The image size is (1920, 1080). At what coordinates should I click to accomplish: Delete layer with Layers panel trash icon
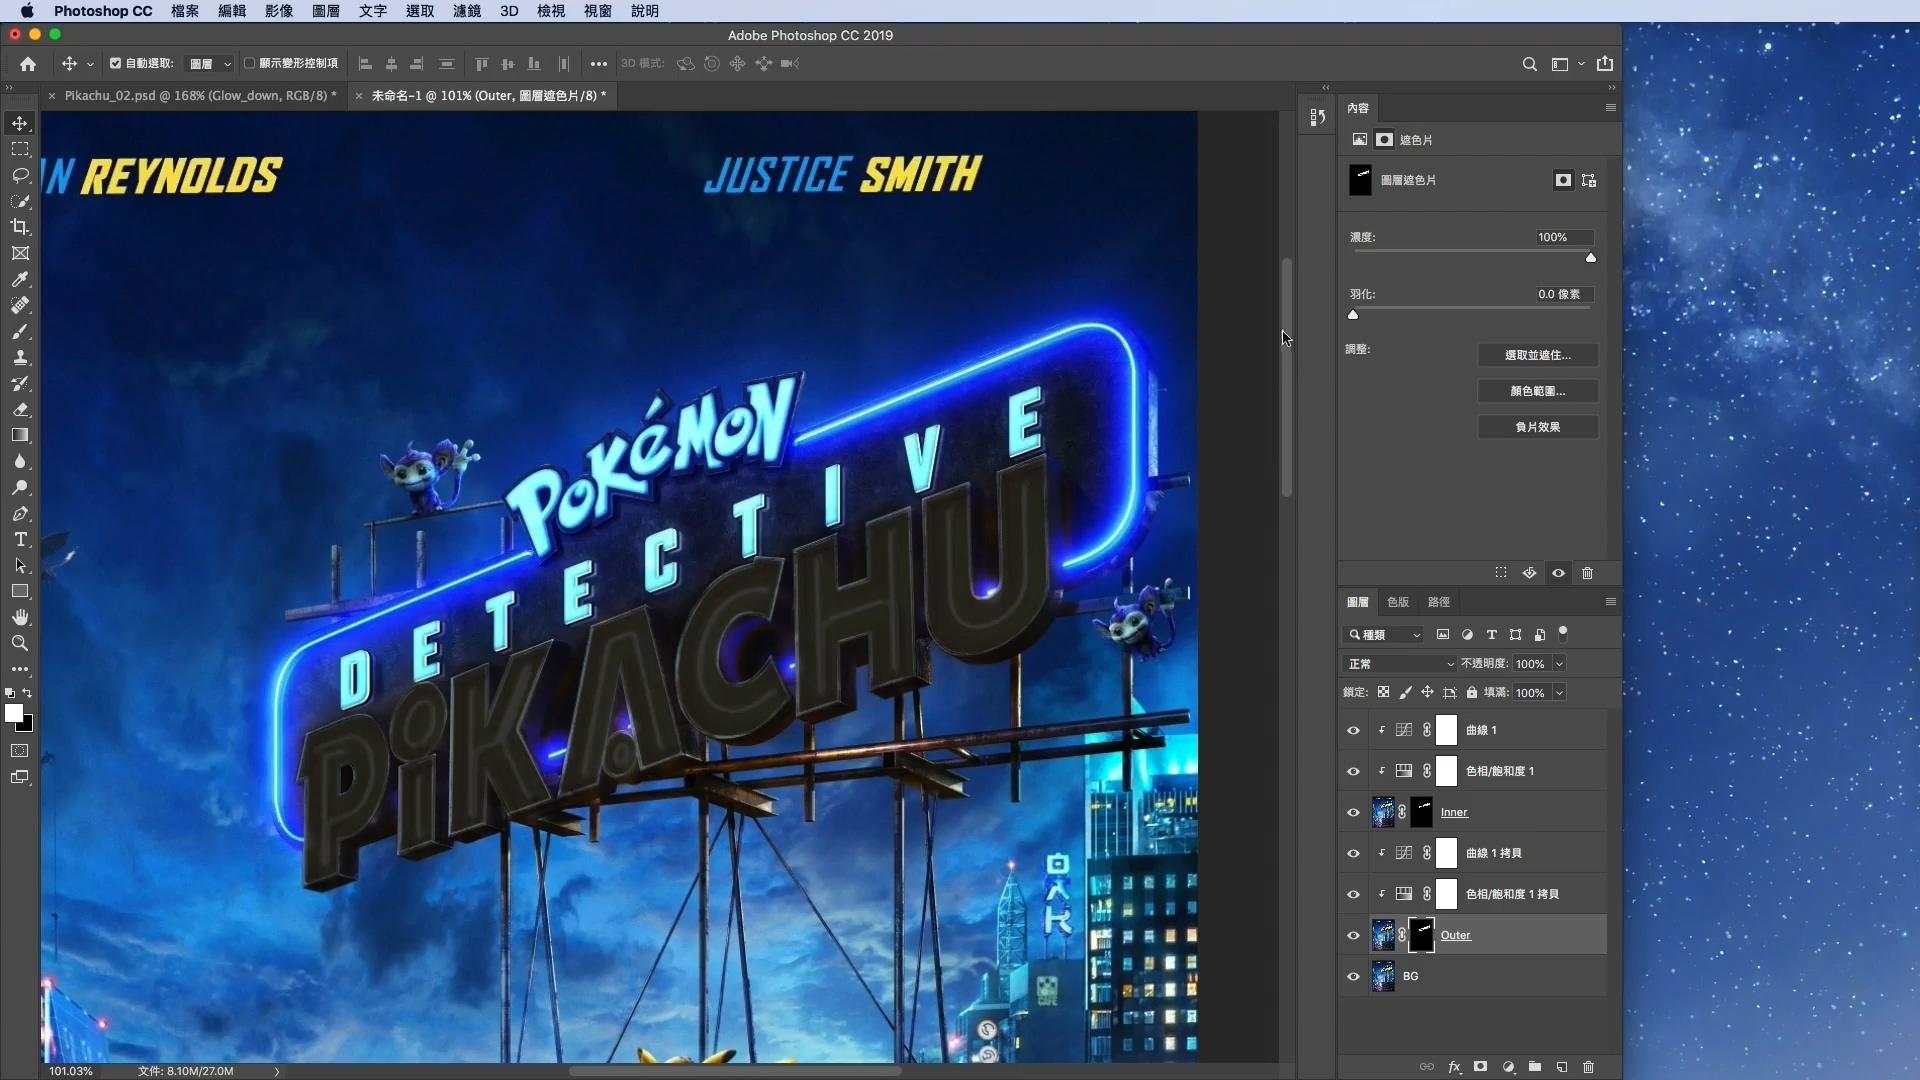[x=1588, y=1067]
